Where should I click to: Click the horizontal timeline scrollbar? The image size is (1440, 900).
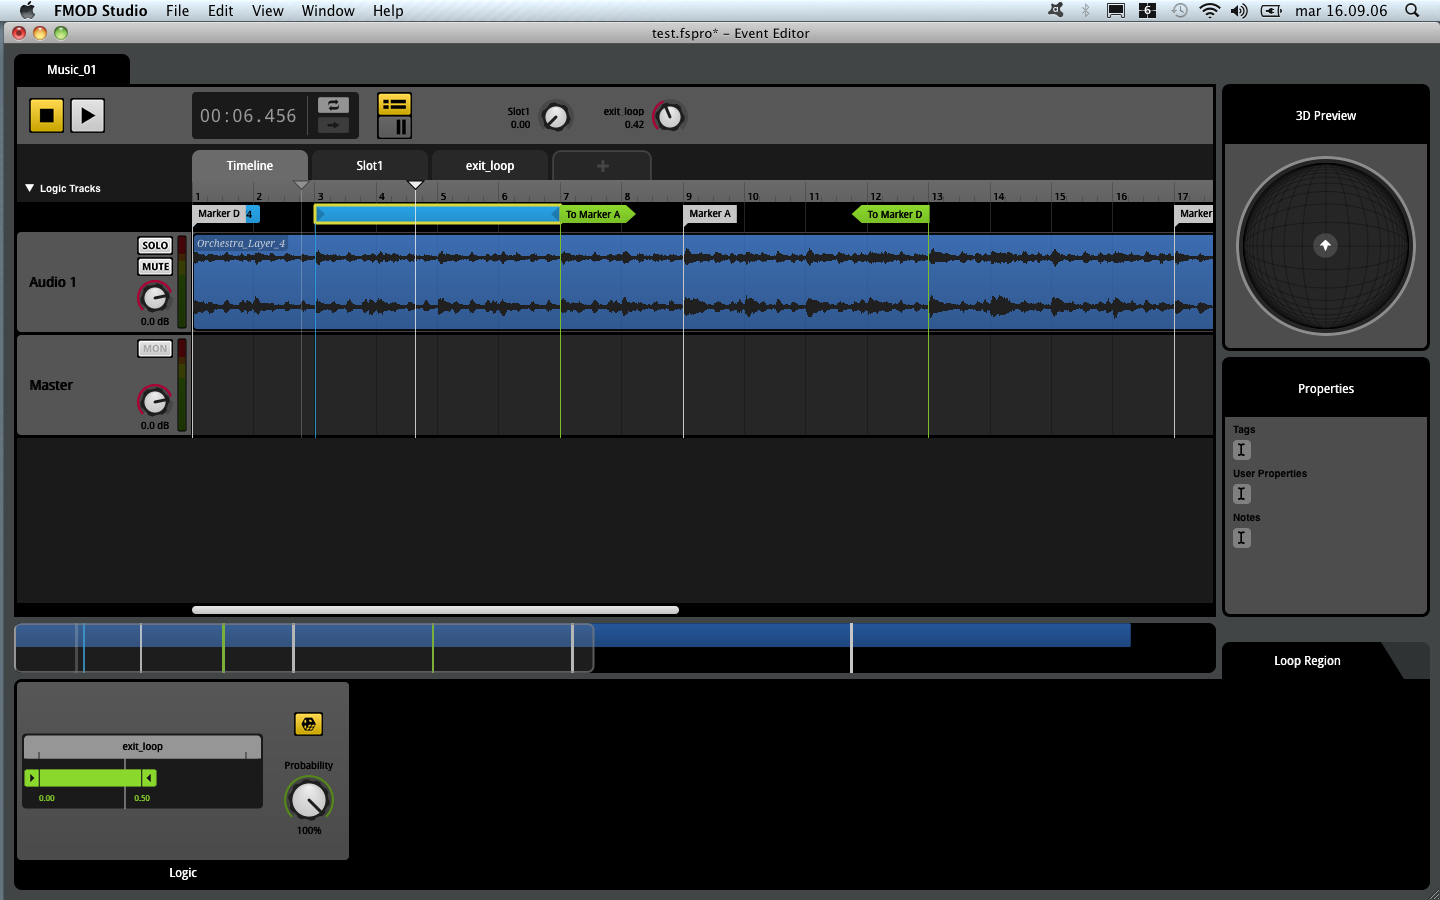436,610
